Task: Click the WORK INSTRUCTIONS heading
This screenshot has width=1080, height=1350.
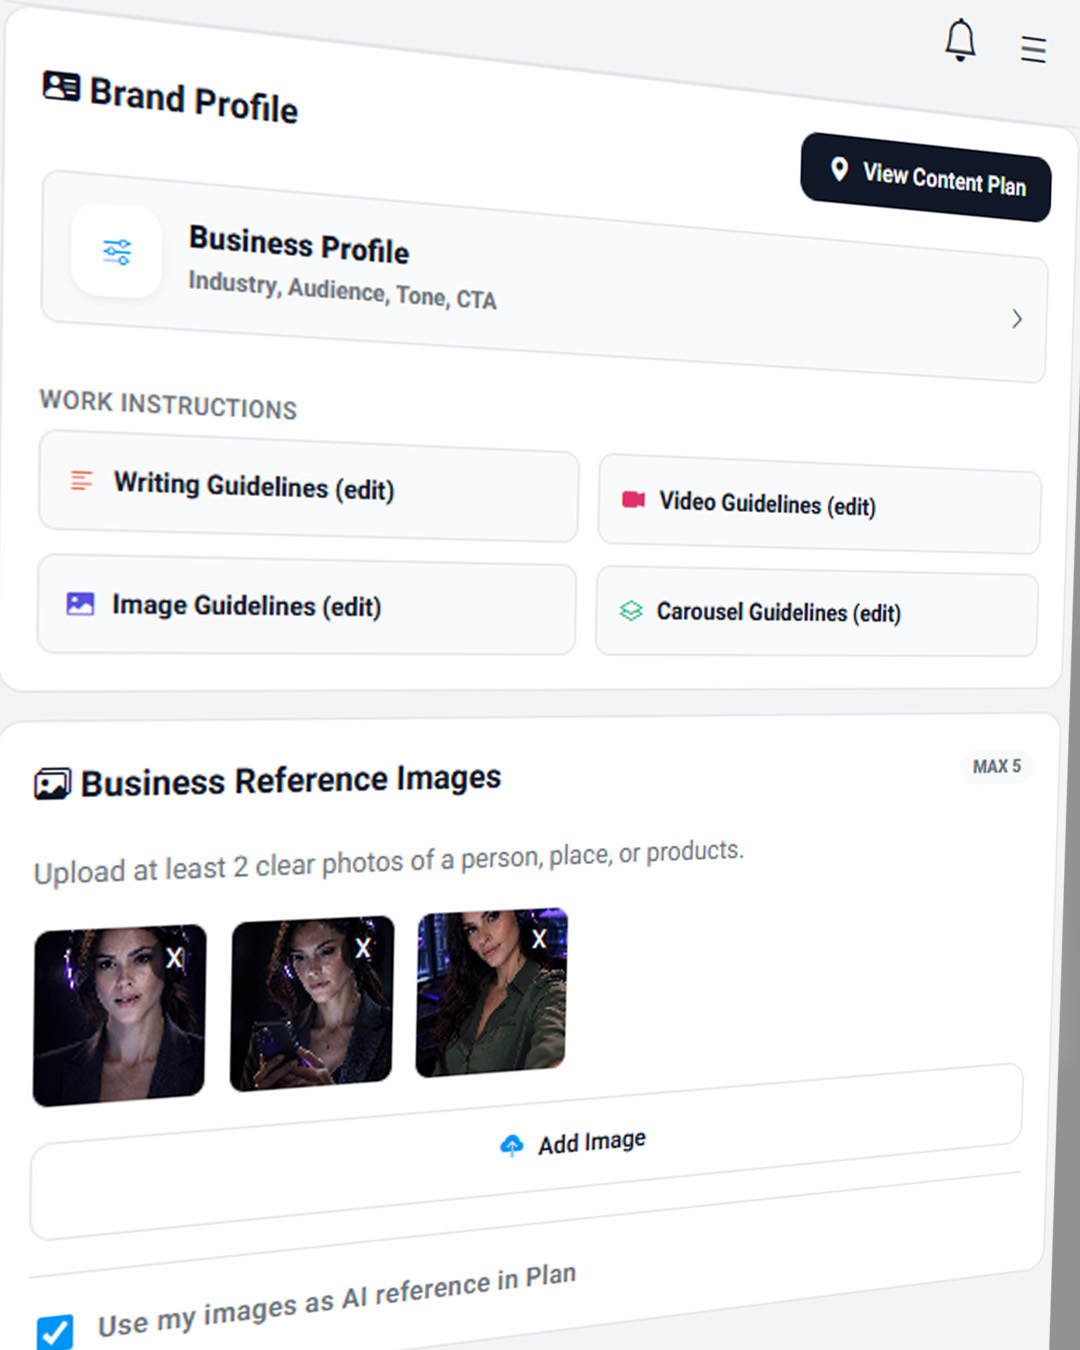Action: pyautogui.click(x=168, y=404)
